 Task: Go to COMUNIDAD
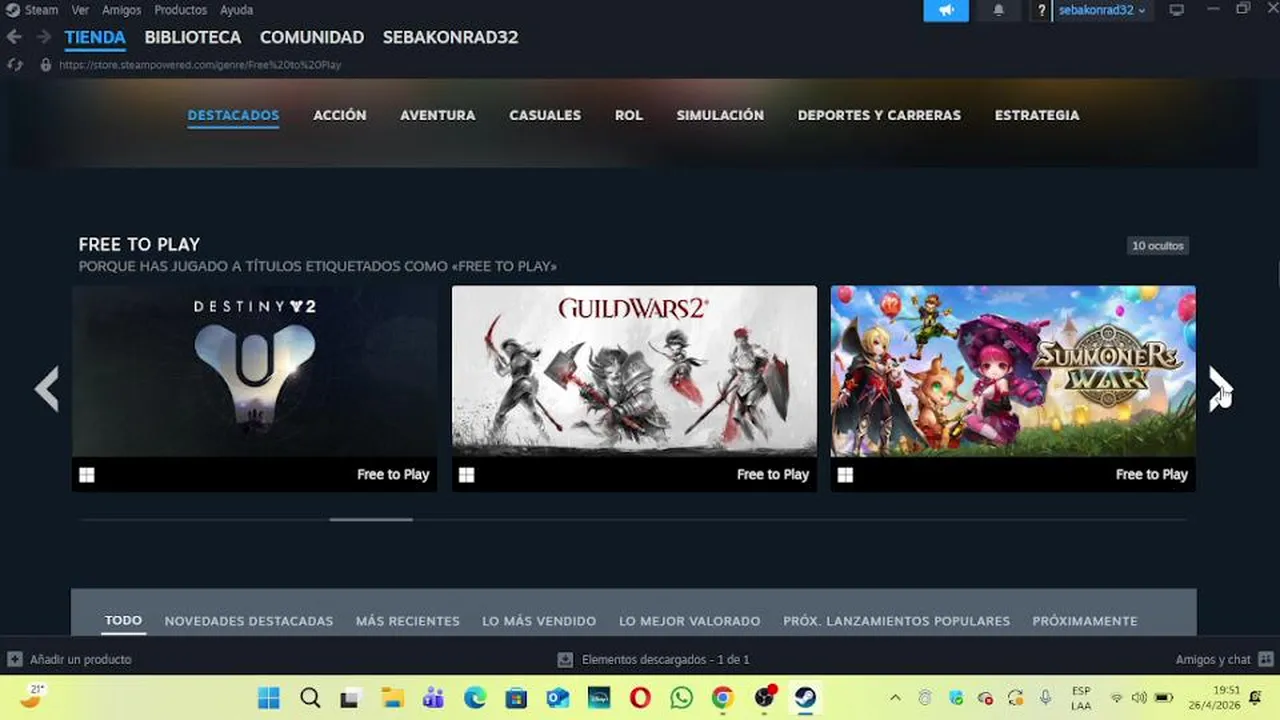[x=312, y=37]
